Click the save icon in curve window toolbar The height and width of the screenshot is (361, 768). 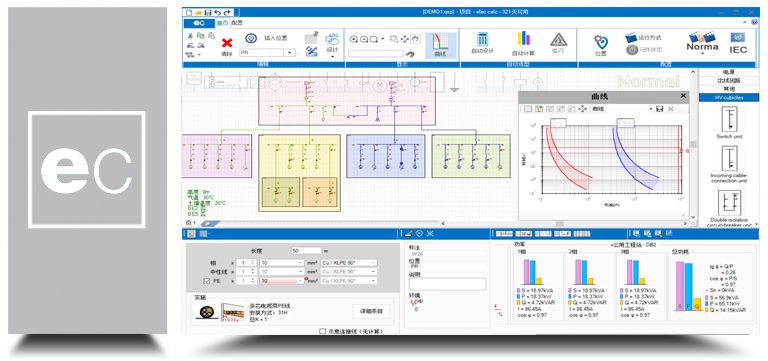tap(659, 109)
